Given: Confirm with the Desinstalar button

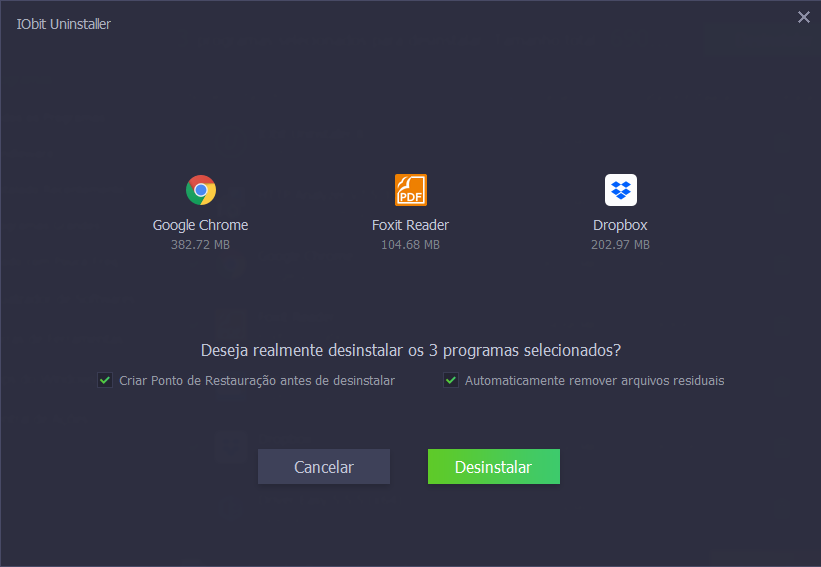Looking at the screenshot, I should [x=494, y=466].
